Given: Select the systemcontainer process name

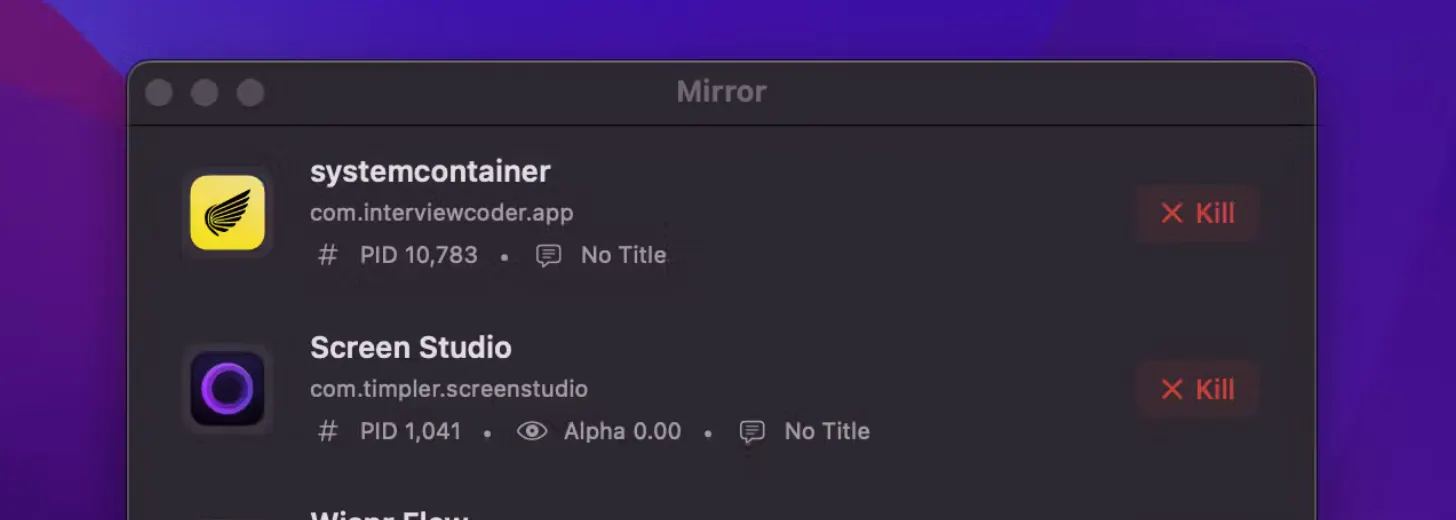Looking at the screenshot, I should (x=430, y=171).
